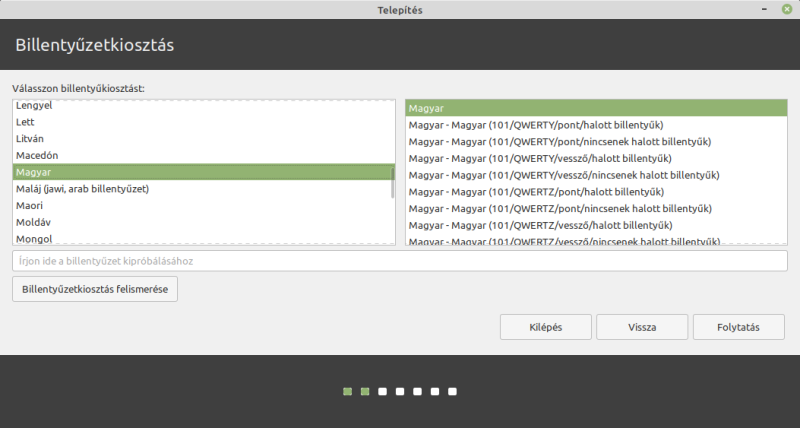Click Billentyűzetkiosztás felismerése button
The image size is (800, 428).
95,289
